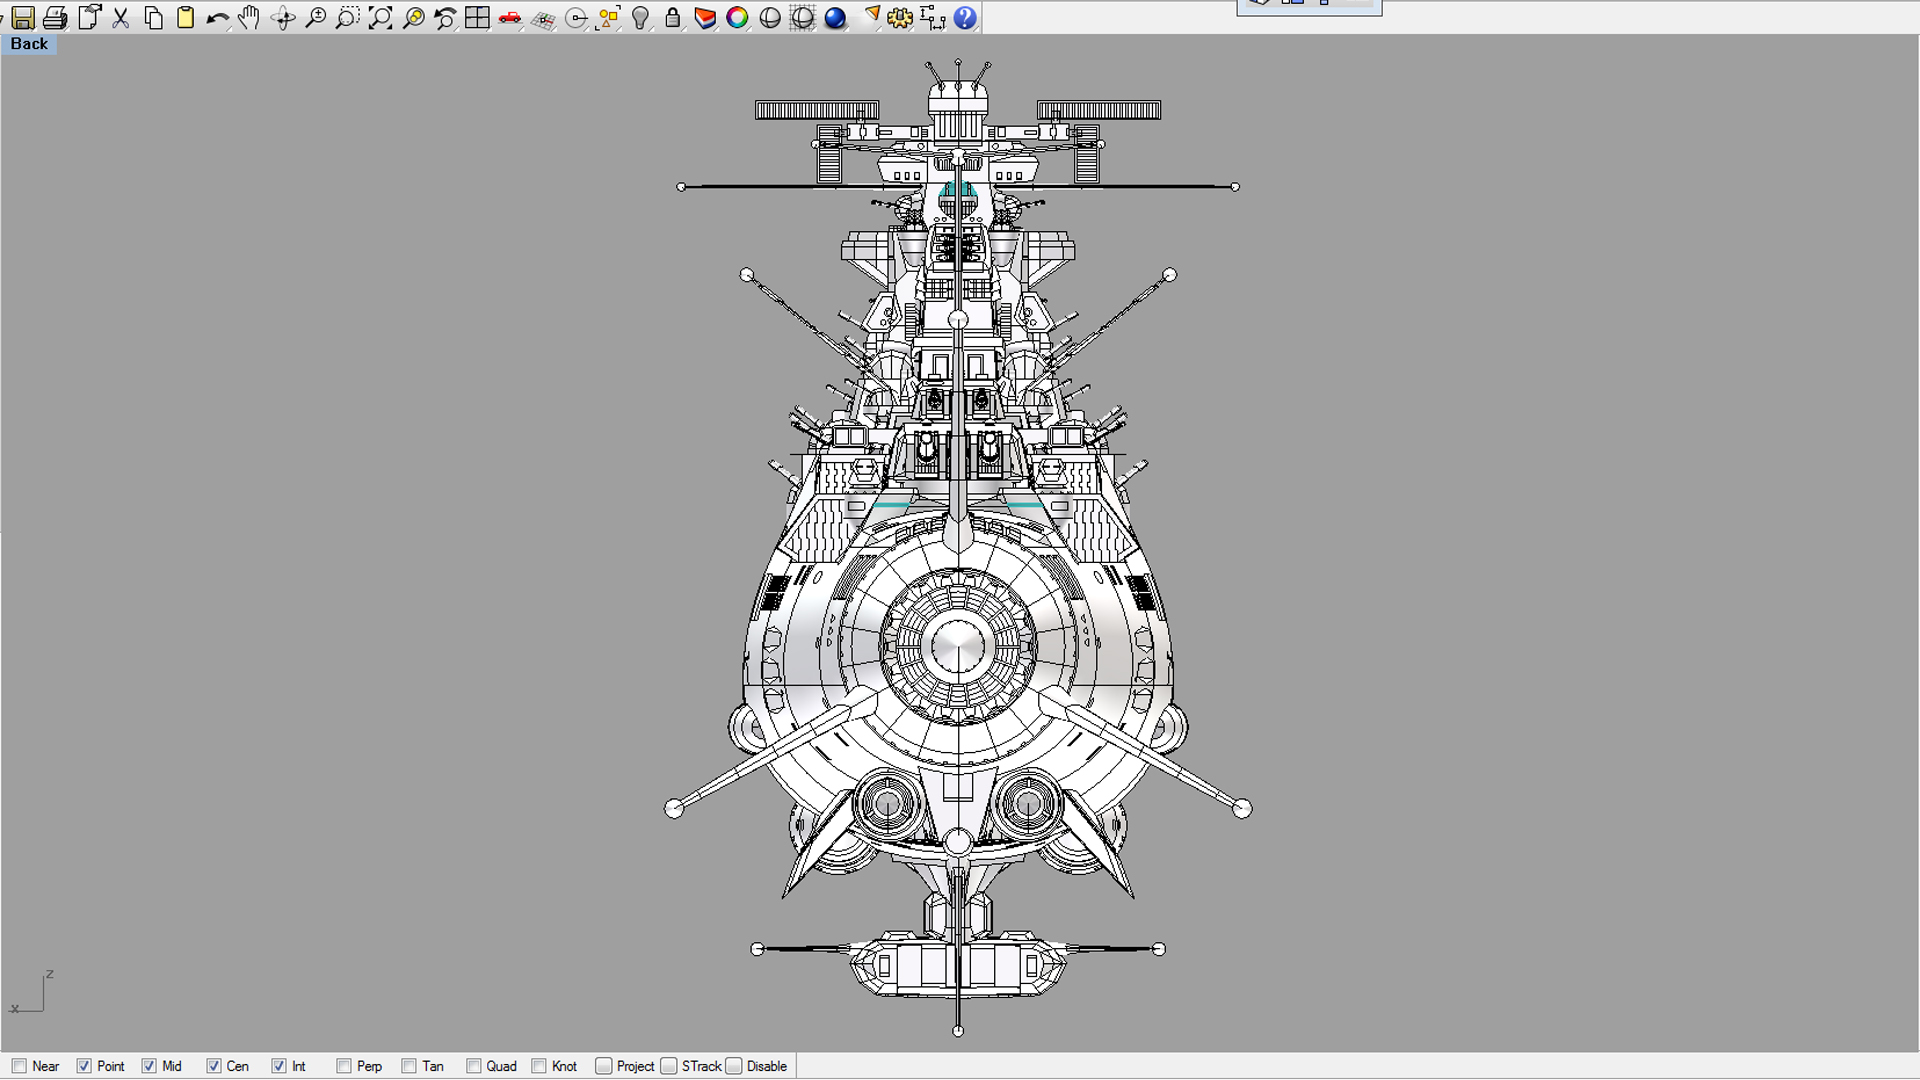Click the wireframe mesh sphere icon
1920x1080 pixels.
pyautogui.click(x=802, y=18)
